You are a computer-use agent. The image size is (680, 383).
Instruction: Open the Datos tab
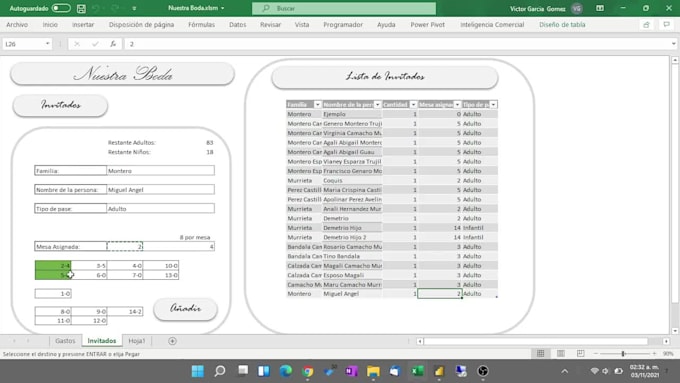[238, 25]
